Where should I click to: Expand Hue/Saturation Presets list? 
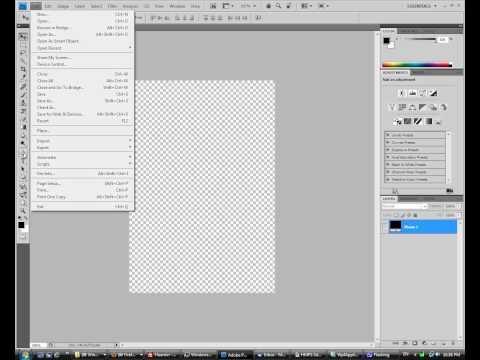tap(388, 157)
